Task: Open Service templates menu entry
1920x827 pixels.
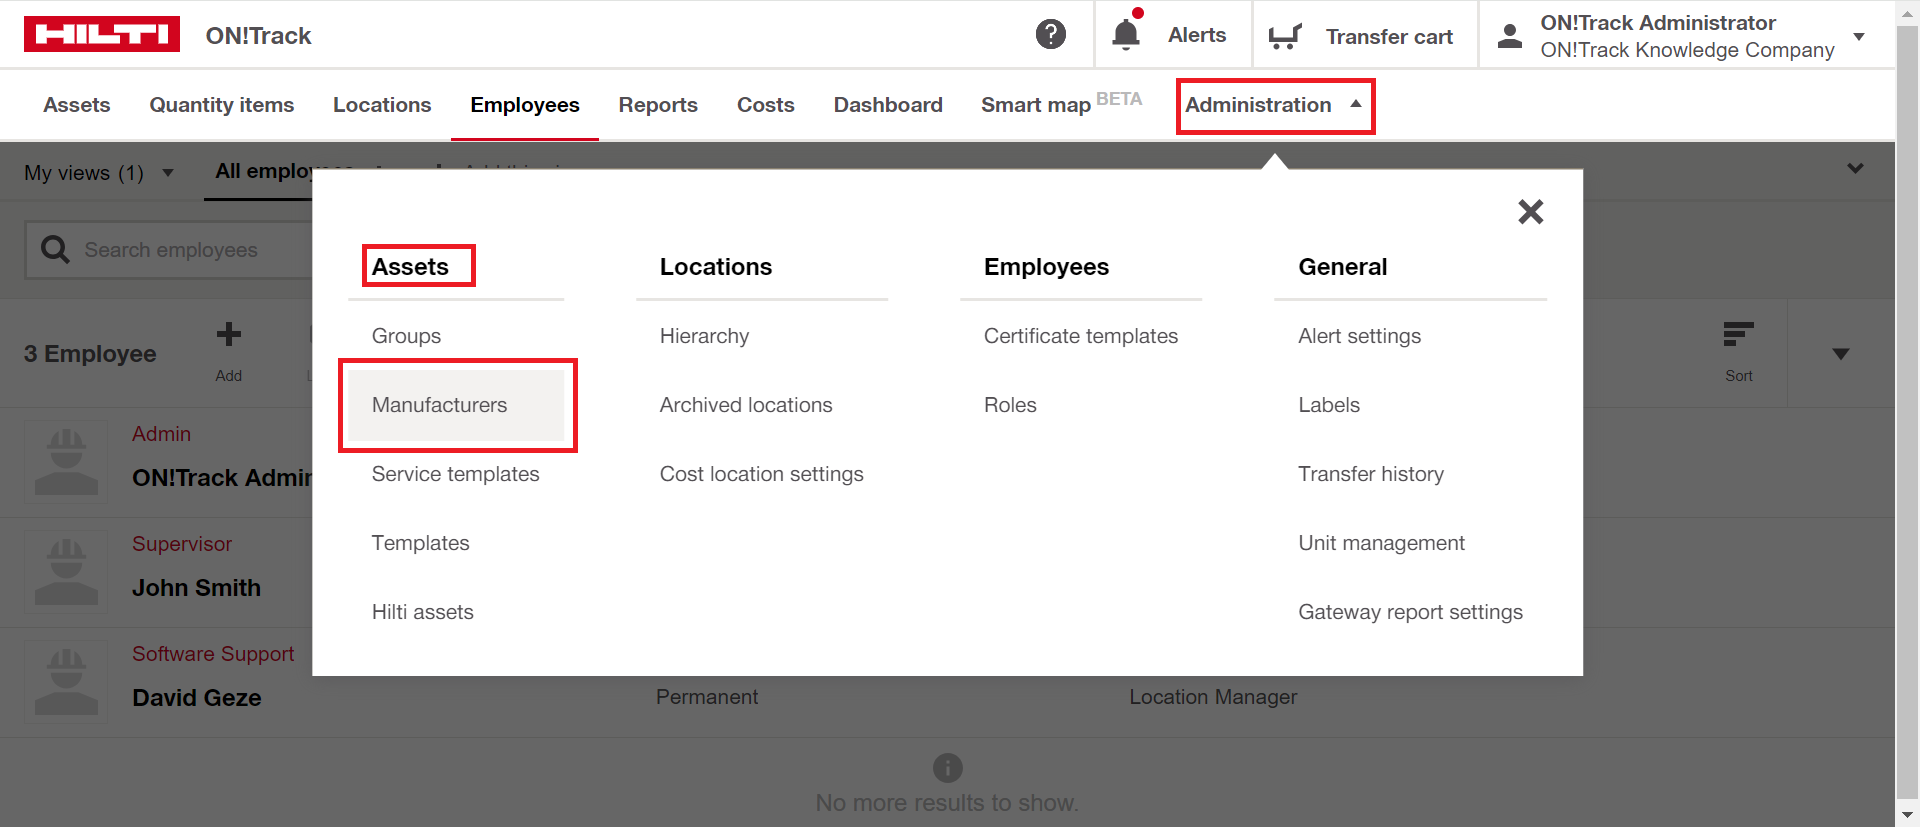Action: [455, 474]
